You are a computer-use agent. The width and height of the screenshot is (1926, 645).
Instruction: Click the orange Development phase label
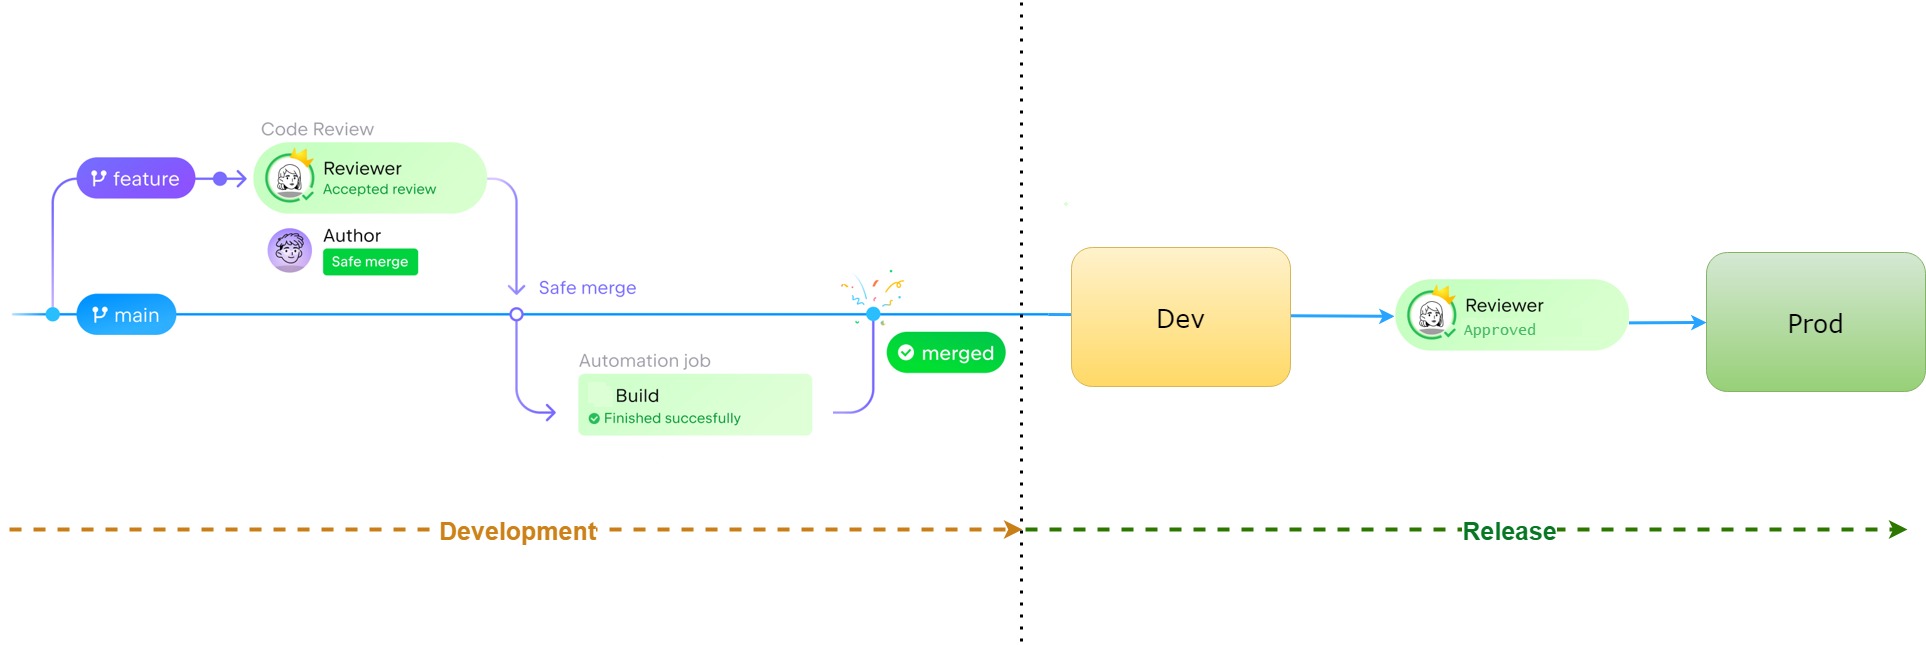[x=518, y=531]
